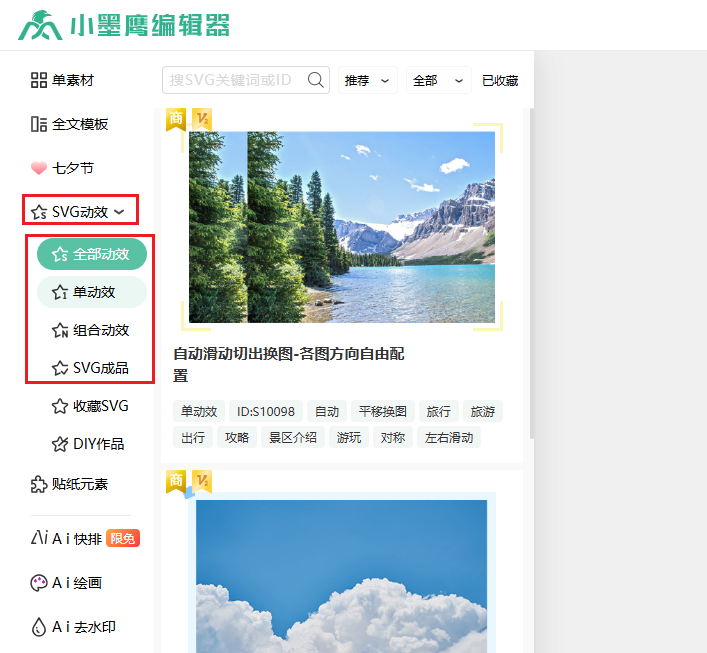
Task: Open 贴纸元素 puzzle icon entry
Action: 69,484
